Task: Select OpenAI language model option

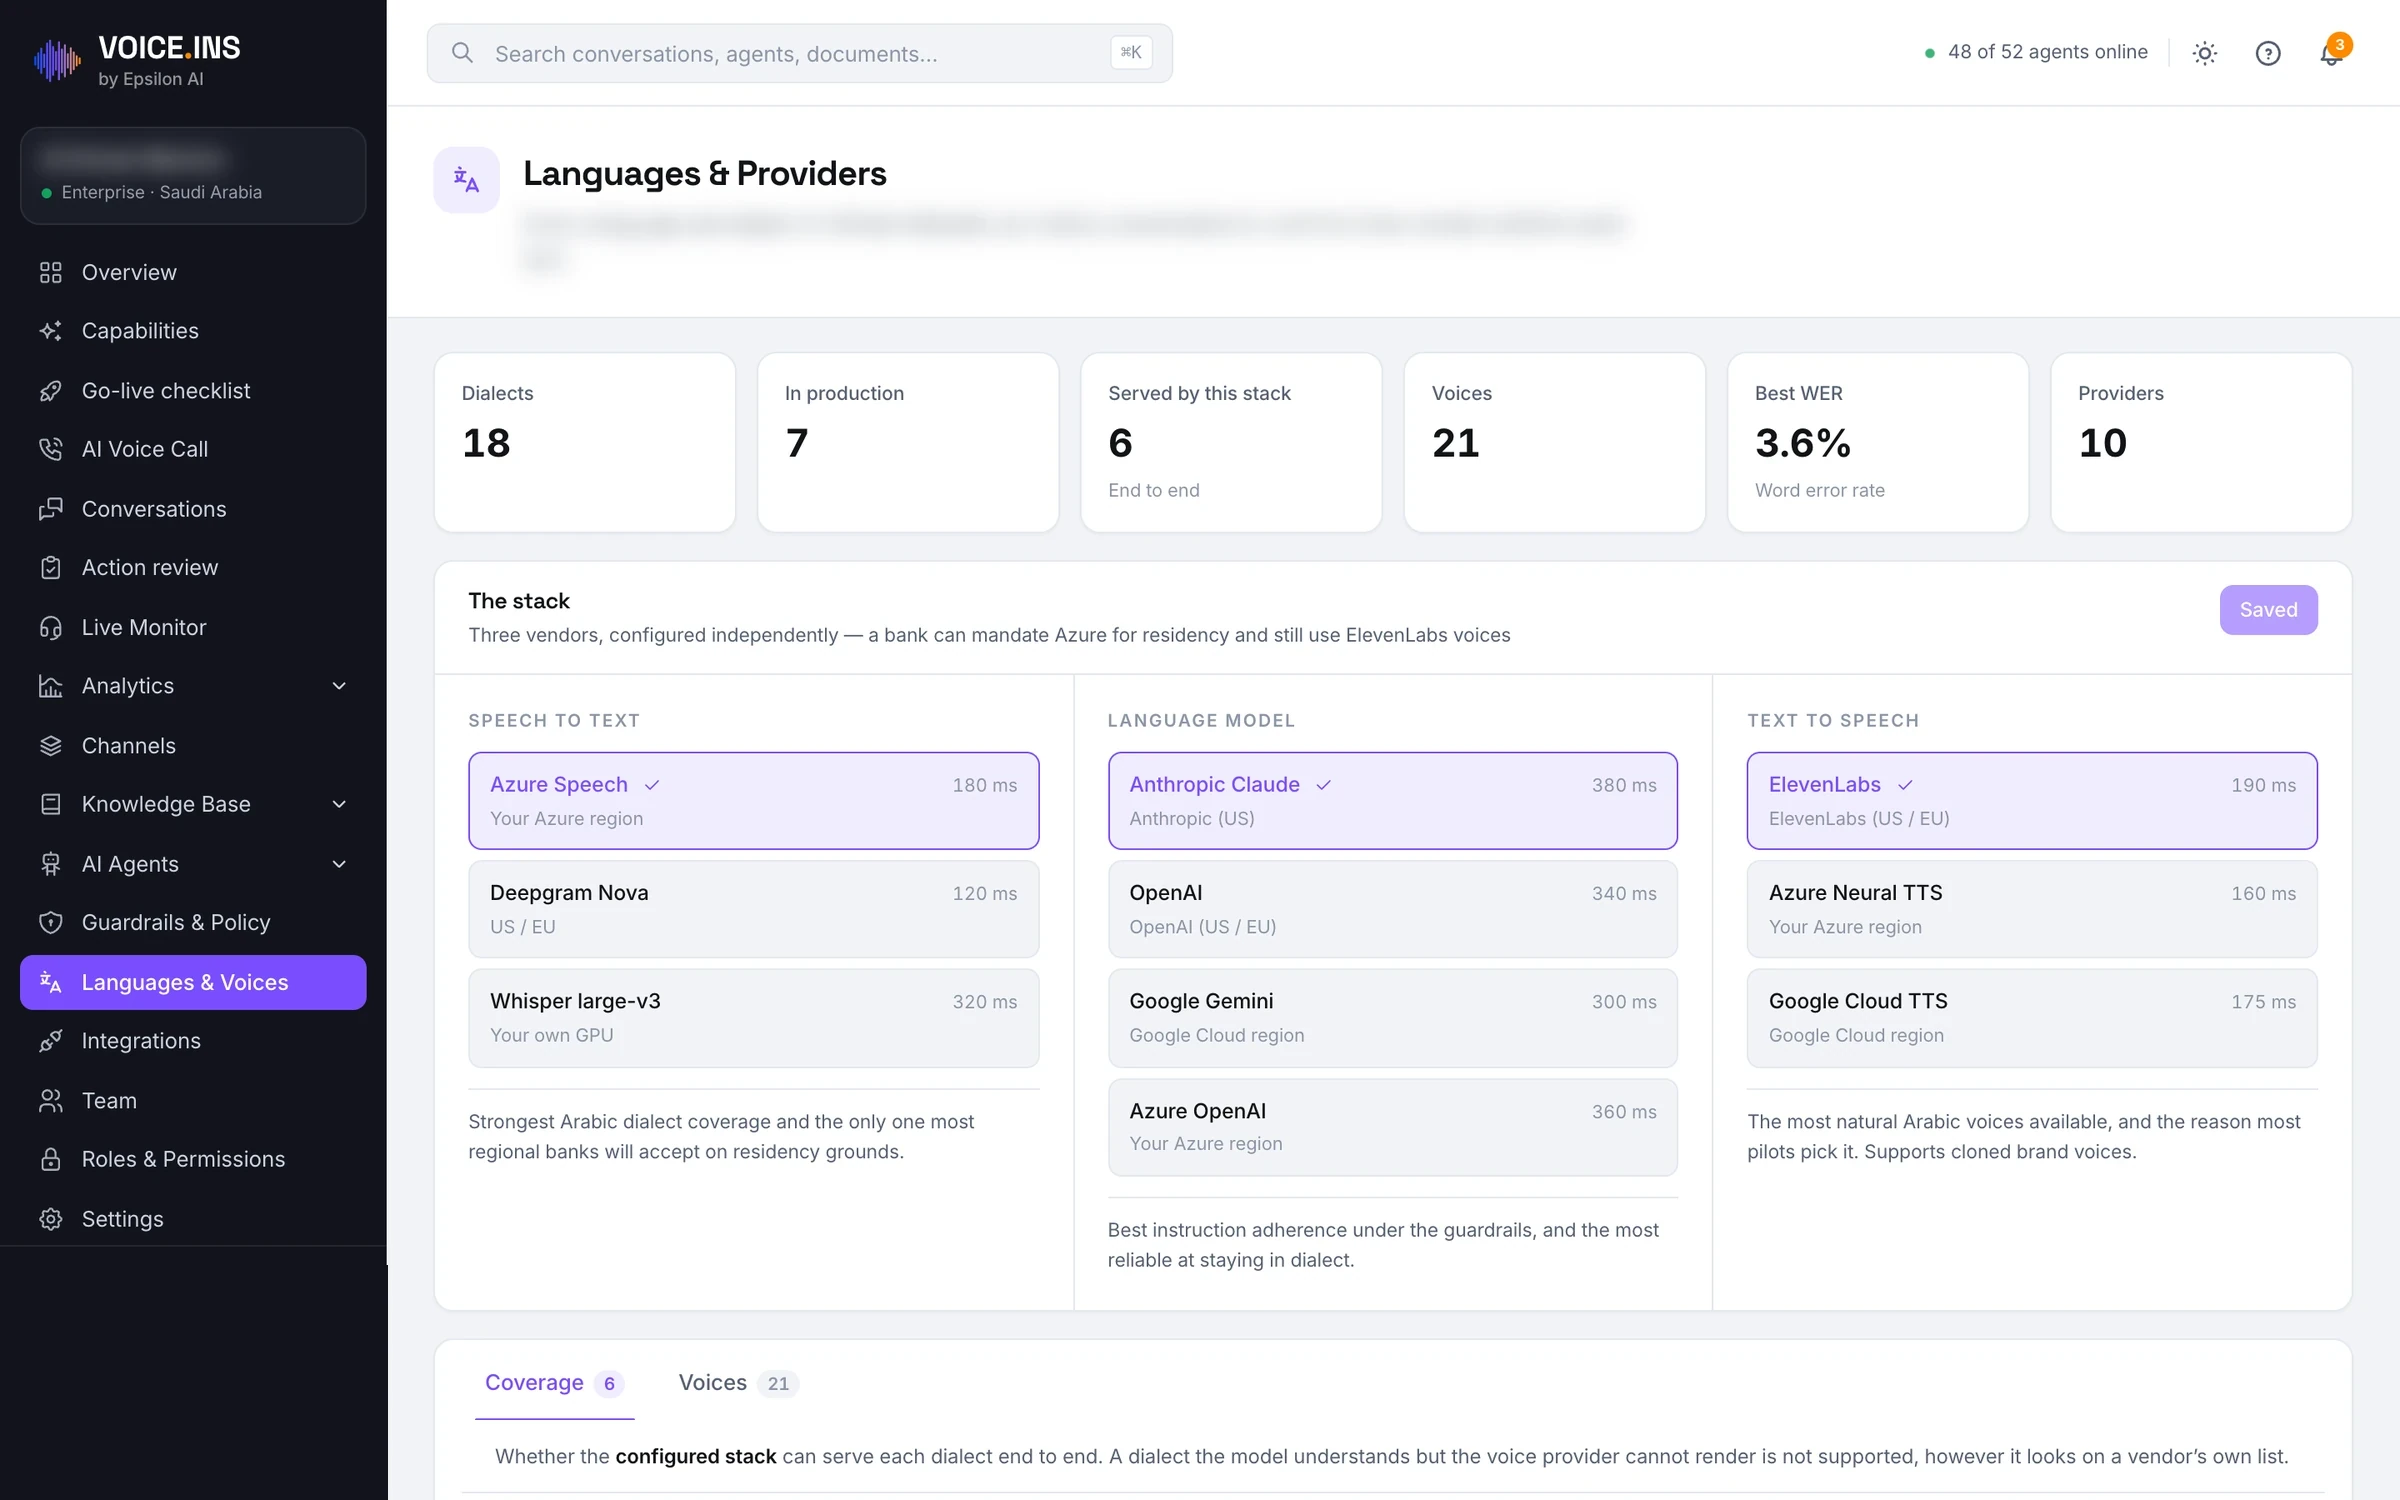Action: (1392, 909)
